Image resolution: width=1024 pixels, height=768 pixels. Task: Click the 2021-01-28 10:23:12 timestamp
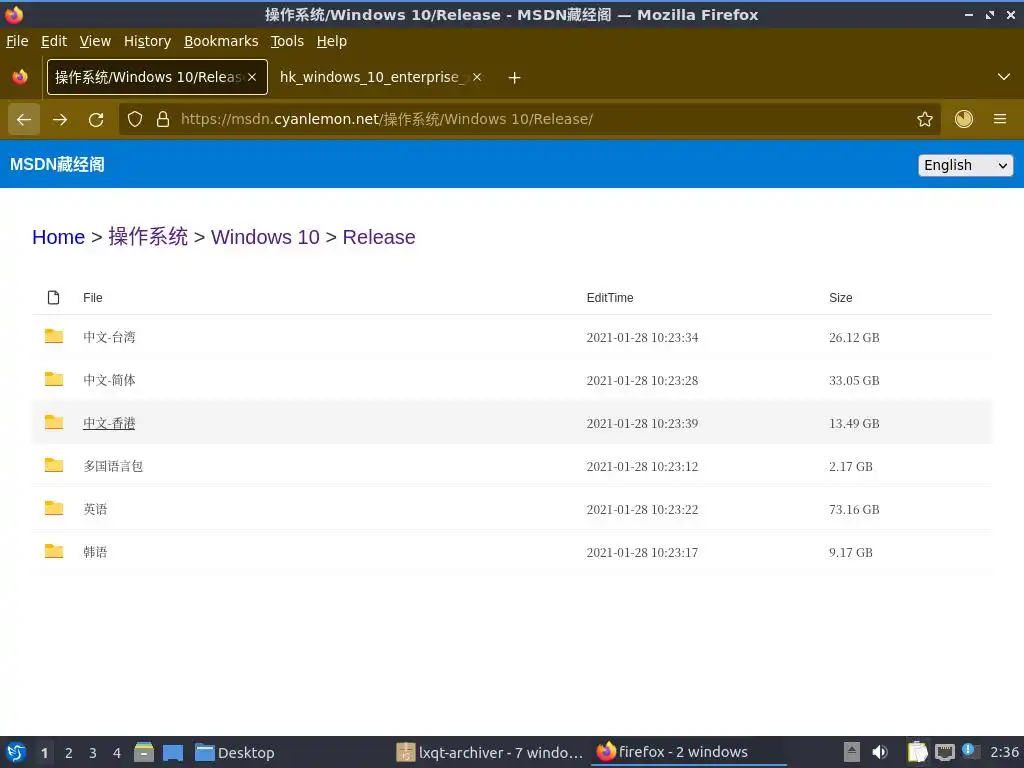click(642, 466)
